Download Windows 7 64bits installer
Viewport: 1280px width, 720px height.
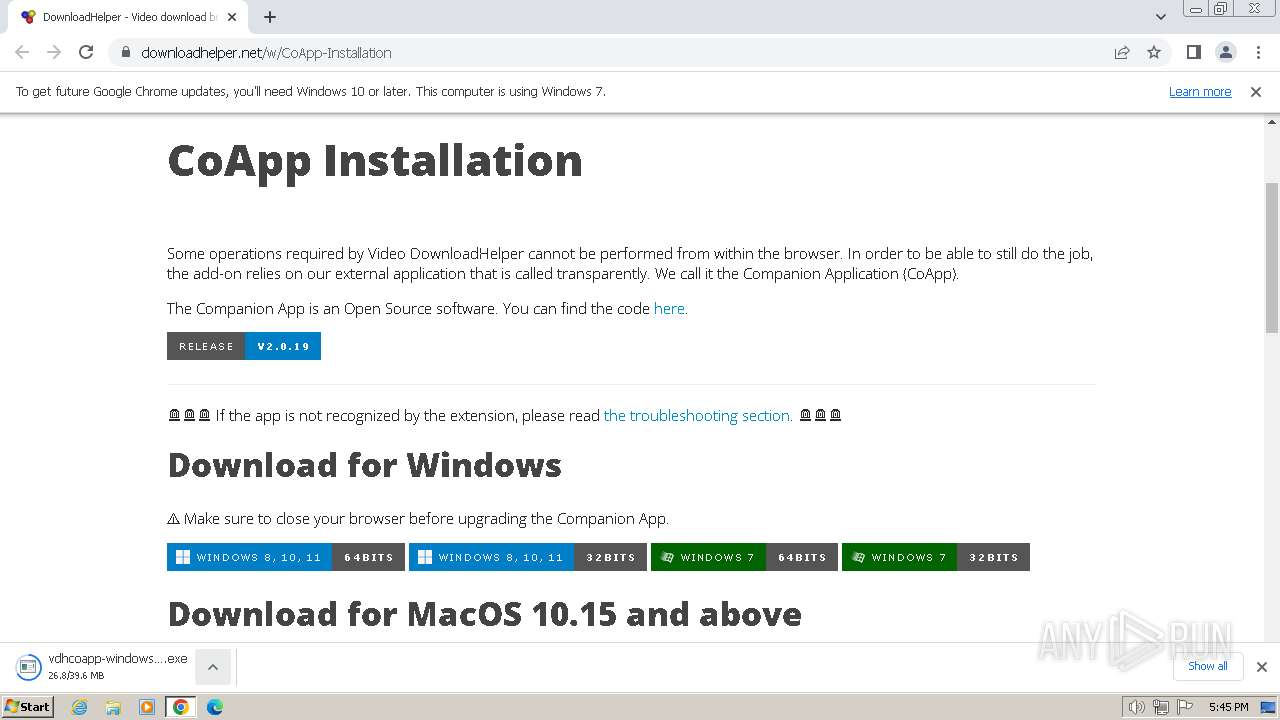pyautogui.click(x=744, y=557)
